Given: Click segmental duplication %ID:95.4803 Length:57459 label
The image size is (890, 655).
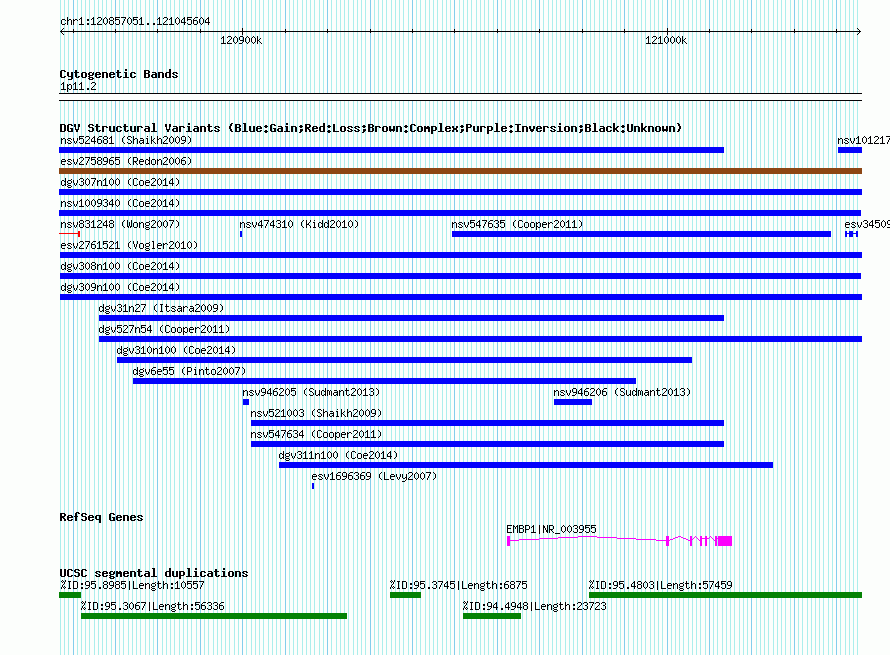Looking at the screenshot, I should coord(660,585).
